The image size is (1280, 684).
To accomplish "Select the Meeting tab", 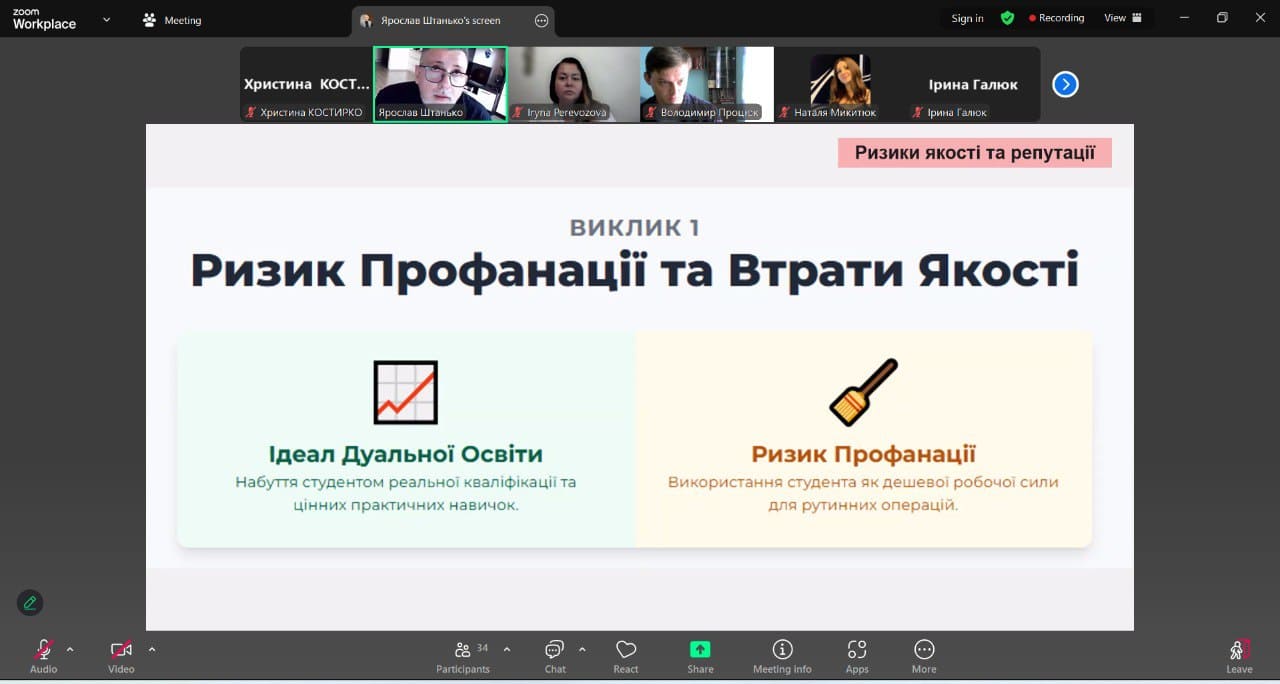I will tap(173, 20).
